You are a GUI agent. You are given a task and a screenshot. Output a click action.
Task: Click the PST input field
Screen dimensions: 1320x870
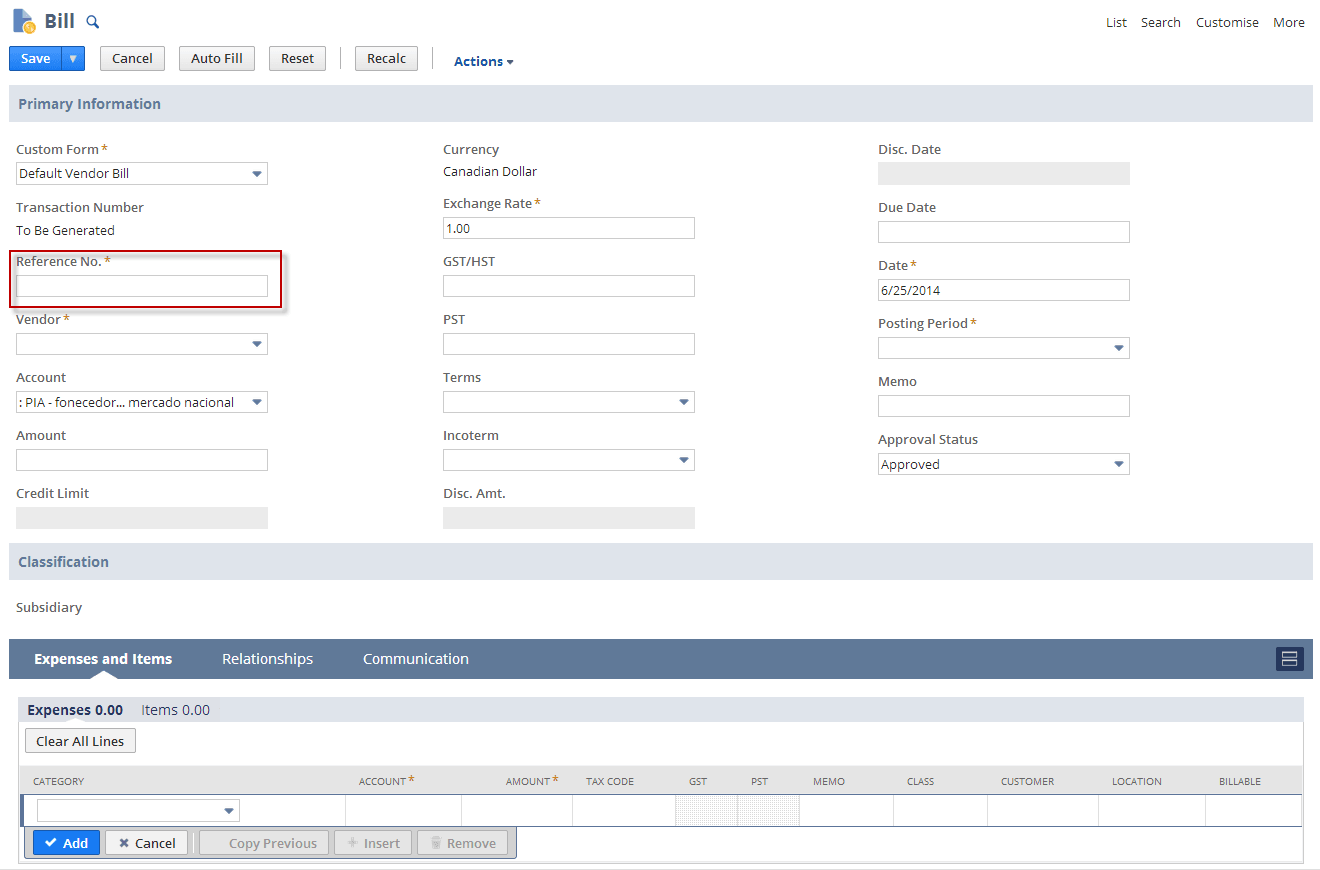point(569,344)
